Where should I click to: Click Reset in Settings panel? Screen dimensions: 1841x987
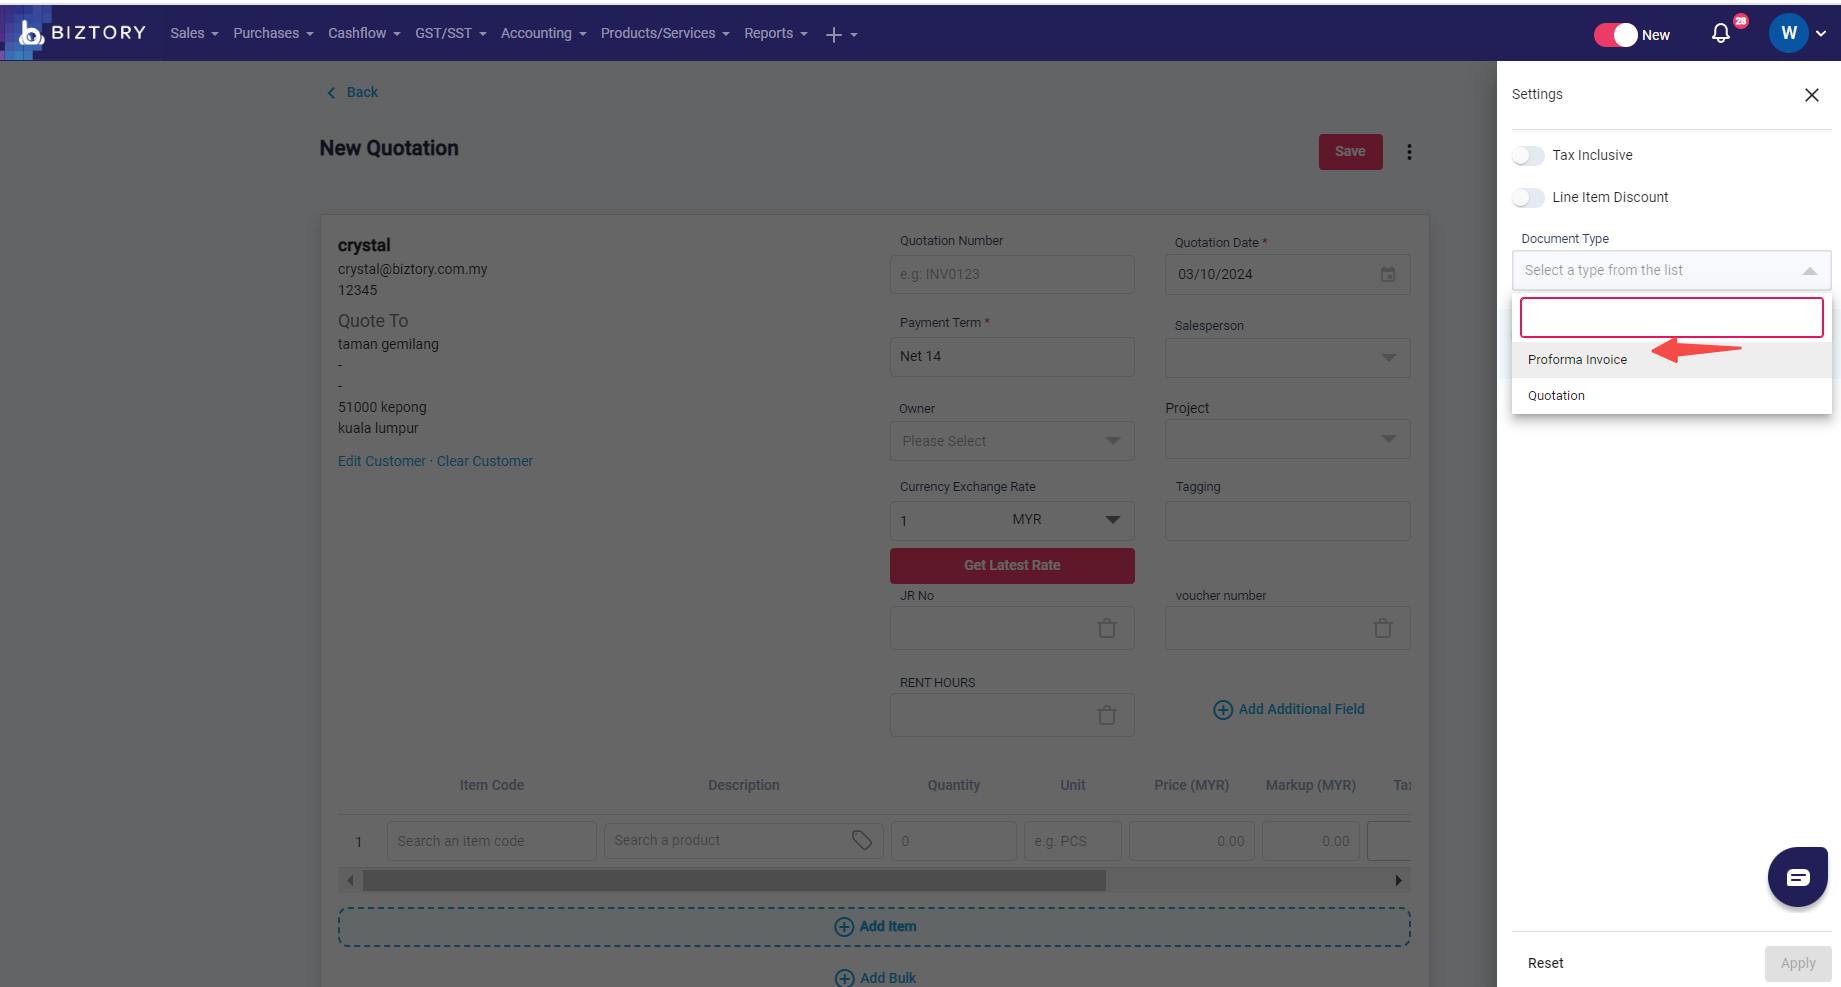pyautogui.click(x=1545, y=964)
